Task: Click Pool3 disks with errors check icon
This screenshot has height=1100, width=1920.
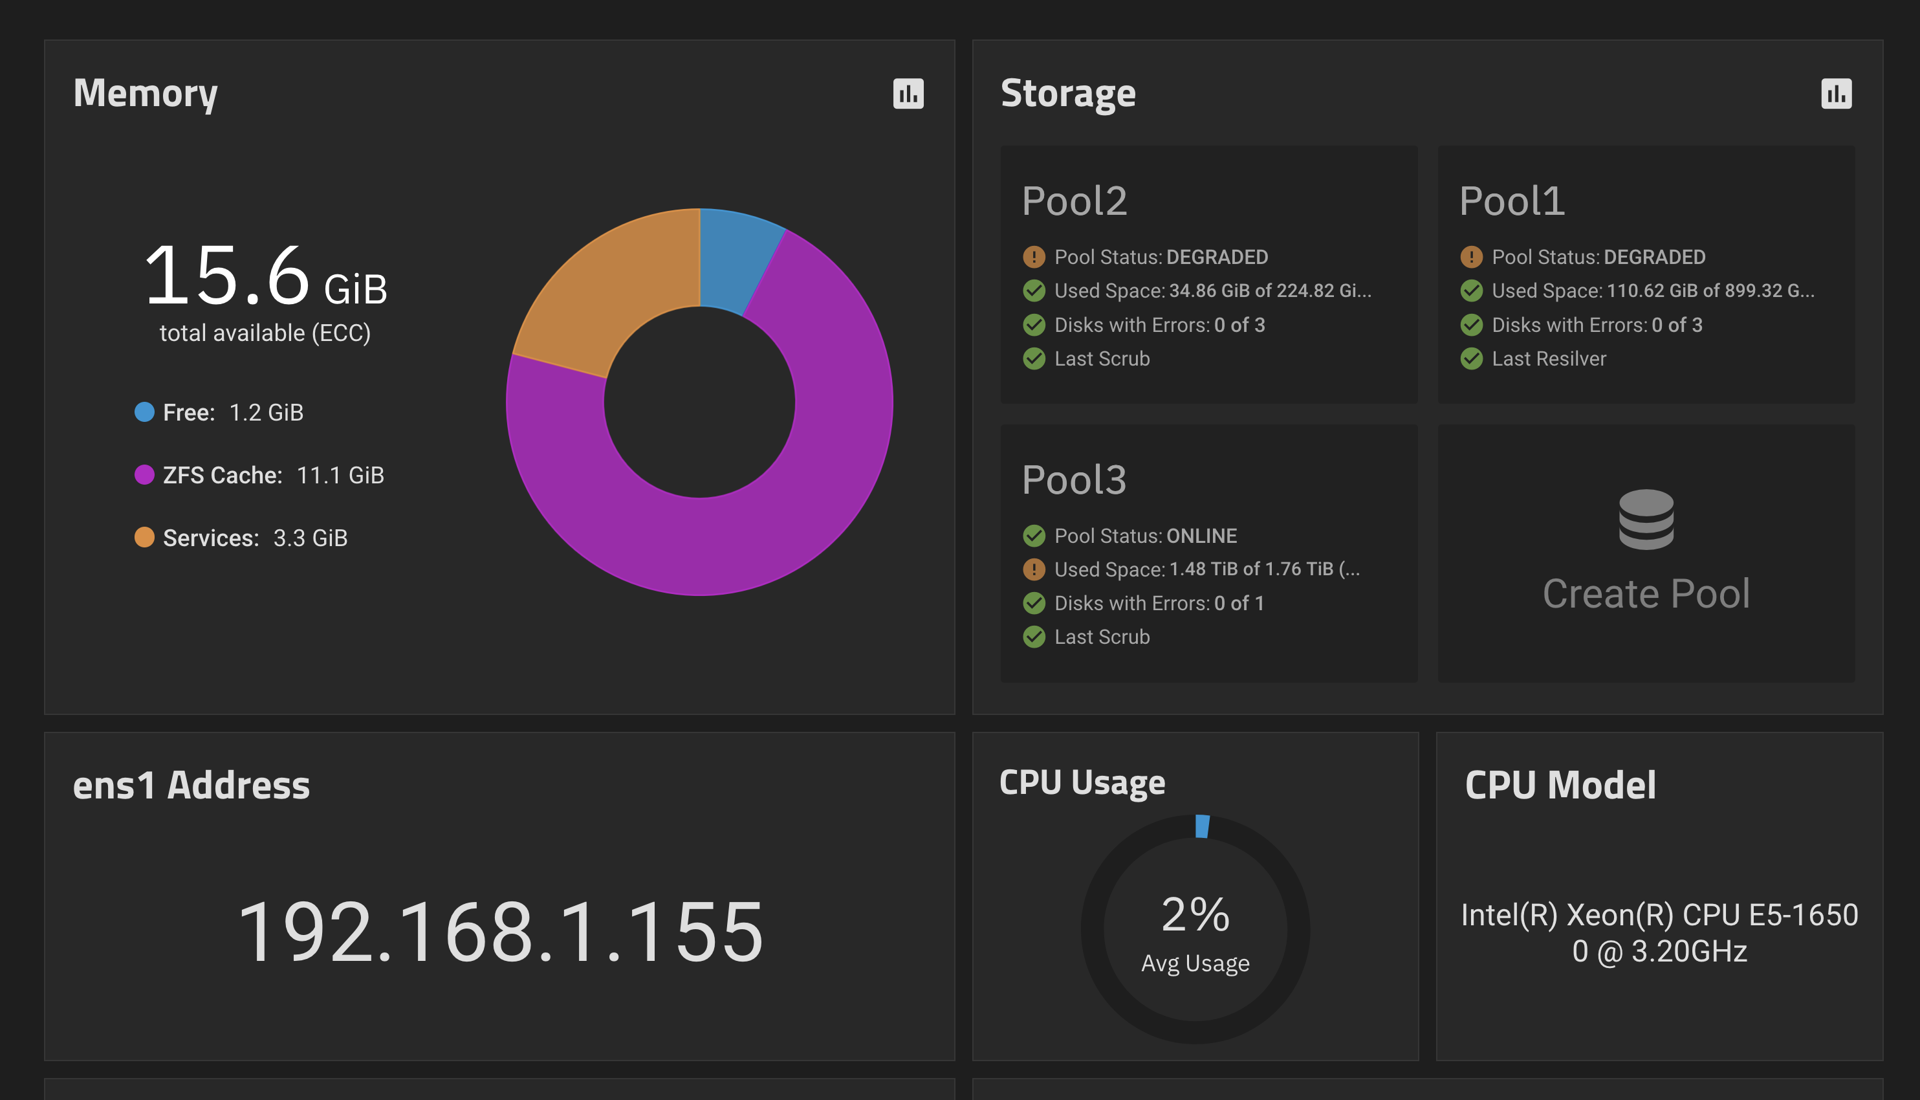Action: (x=1034, y=603)
